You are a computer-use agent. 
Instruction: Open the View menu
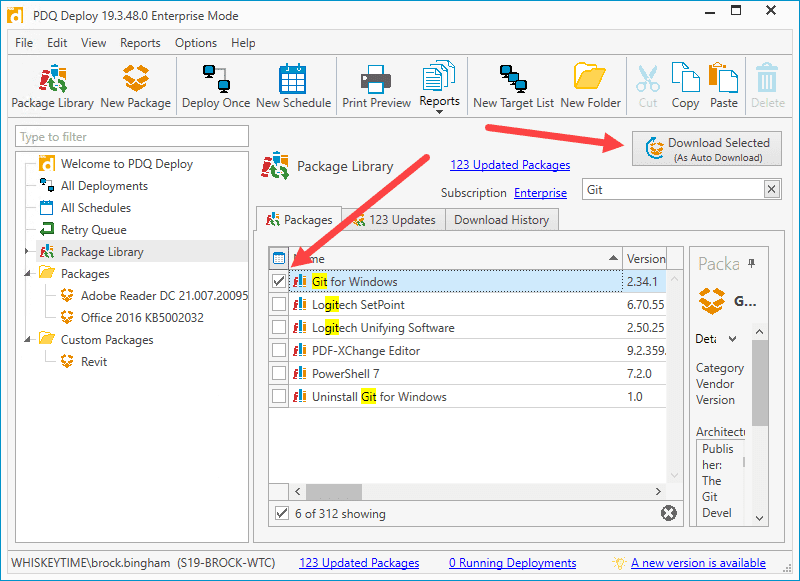(x=93, y=43)
